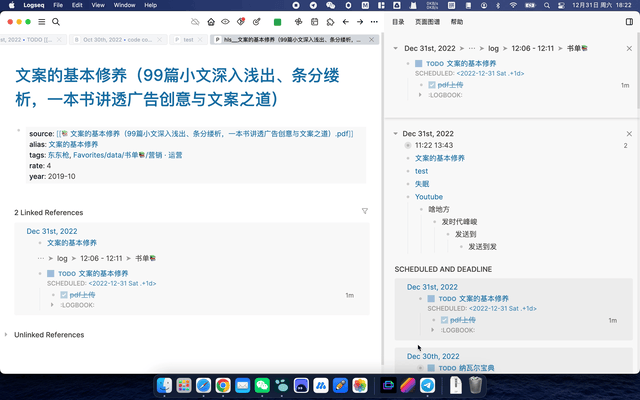The height and width of the screenshot is (400, 640).
Task: Open the 东东枪 tag link
Action: point(58,155)
